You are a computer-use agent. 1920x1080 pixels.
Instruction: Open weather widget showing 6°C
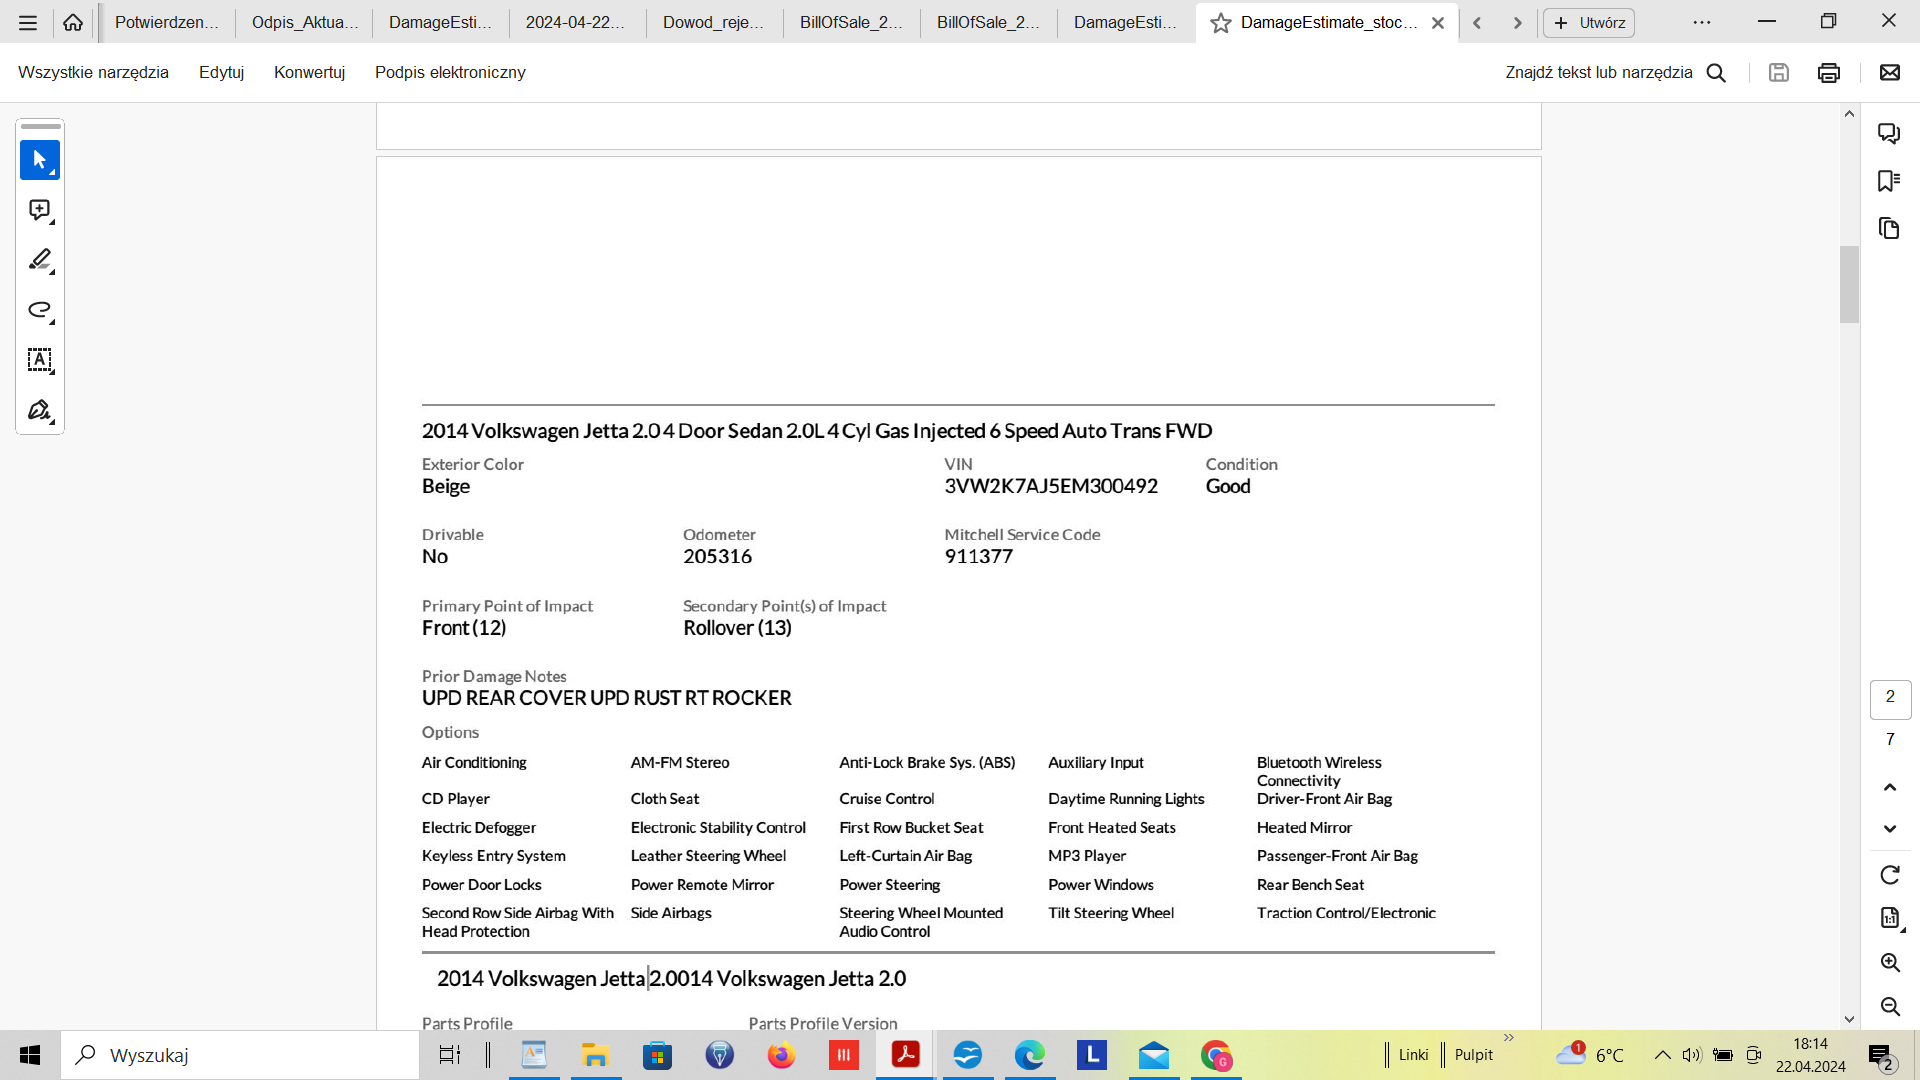tap(1590, 1055)
